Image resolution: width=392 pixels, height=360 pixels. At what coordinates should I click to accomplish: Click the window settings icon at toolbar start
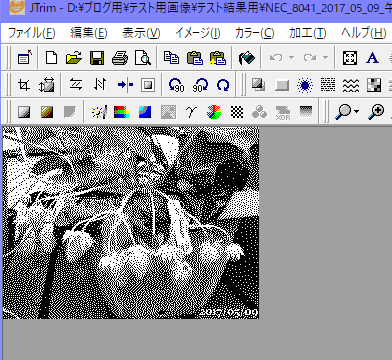[x=24, y=58]
